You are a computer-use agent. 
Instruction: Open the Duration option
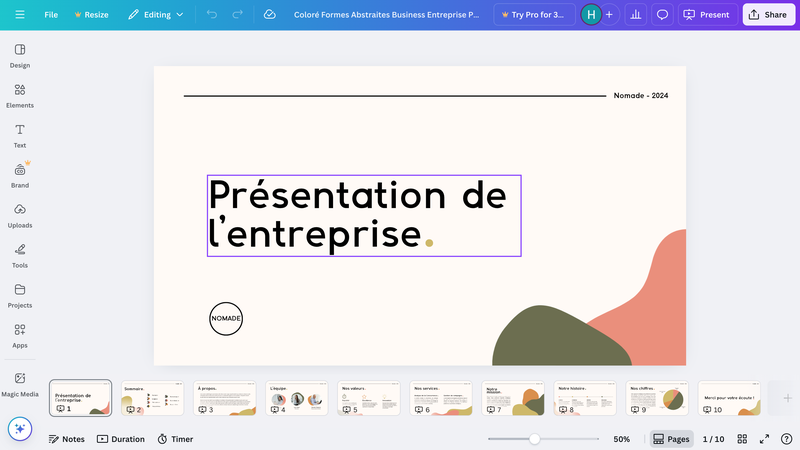[121, 439]
